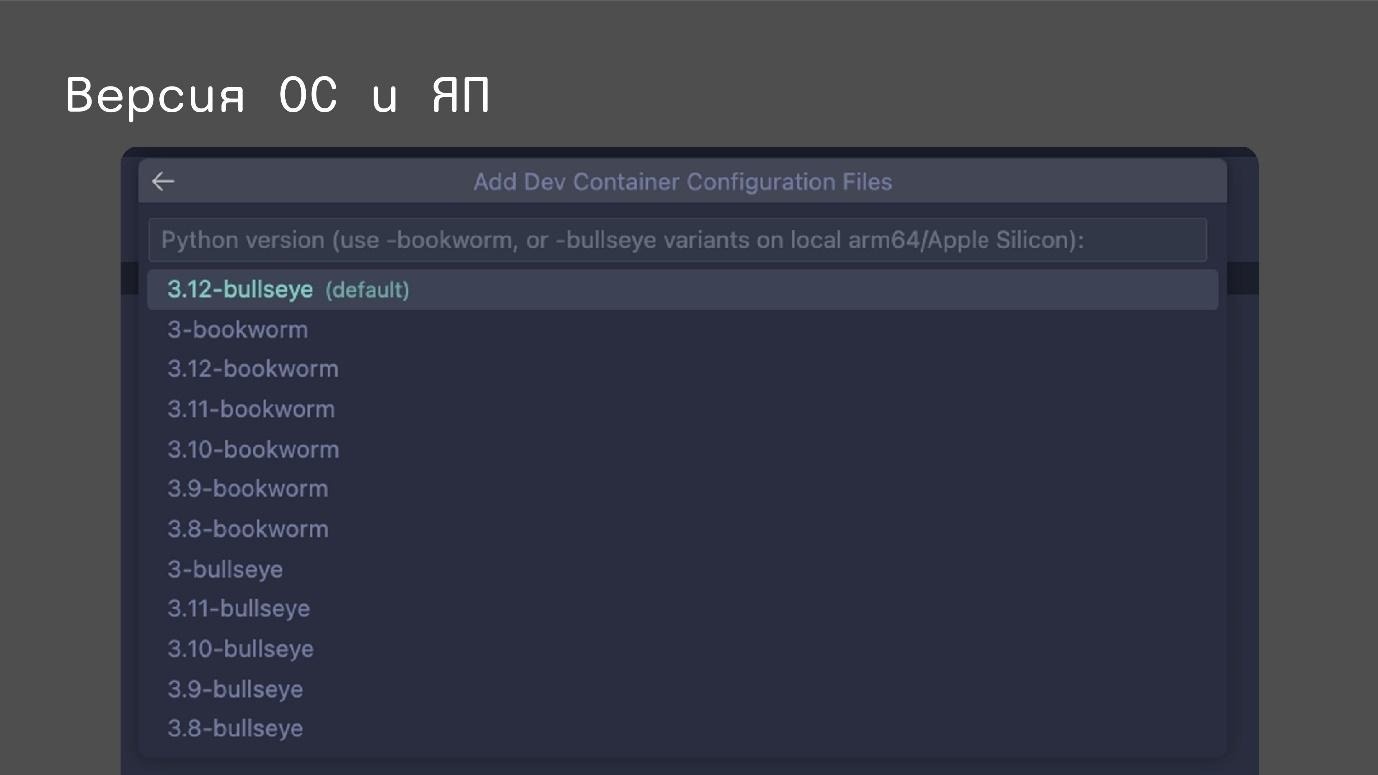Select 3.11-bullseye from the list
The height and width of the screenshot is (775, 1378).
click(x=238, y=608)
